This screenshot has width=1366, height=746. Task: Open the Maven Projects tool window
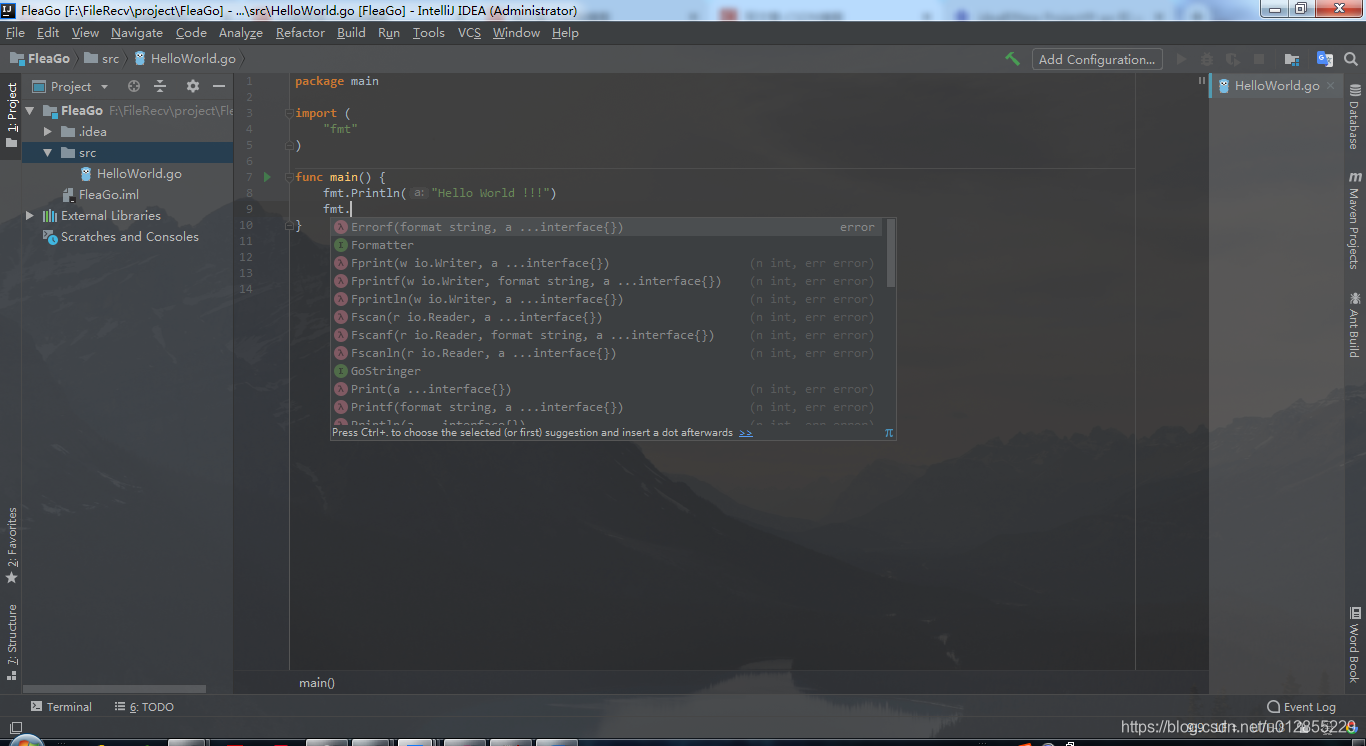pyautogui.click(x=1355, y=220)
